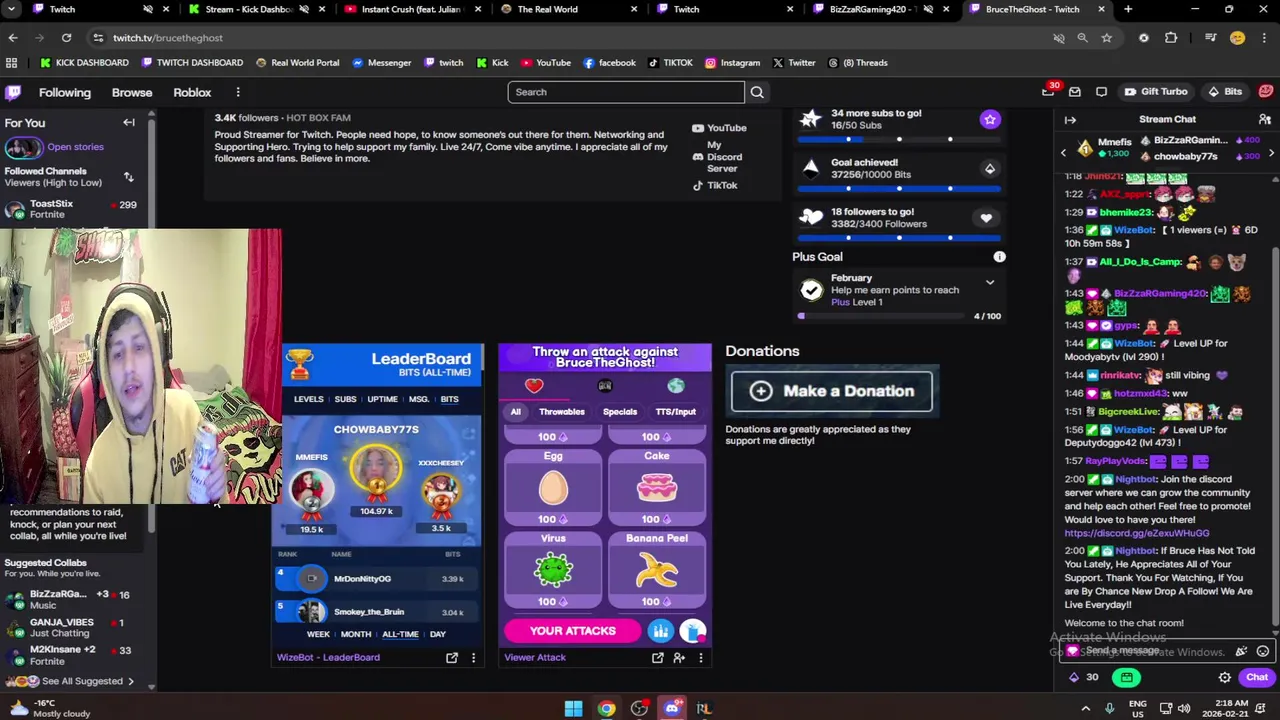The image size is (1280, 720).
Task: Collapse the left For You sidebar
Action: click(129, 123)
